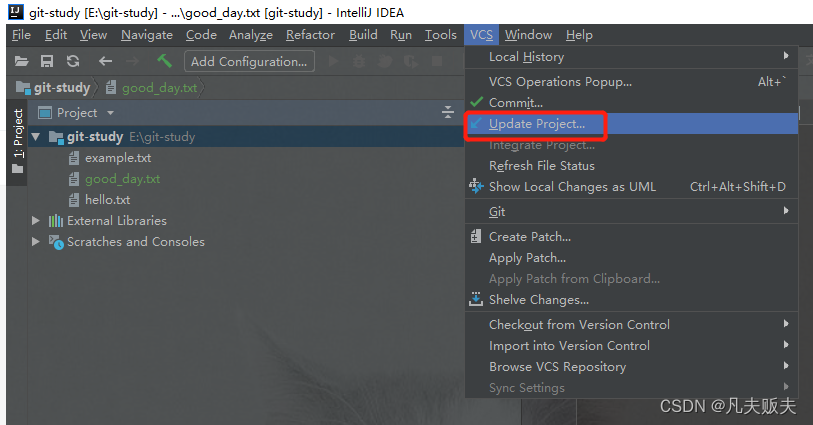
Task: Toggle the 1: Project tool window tab
Action: pos(18,140)
